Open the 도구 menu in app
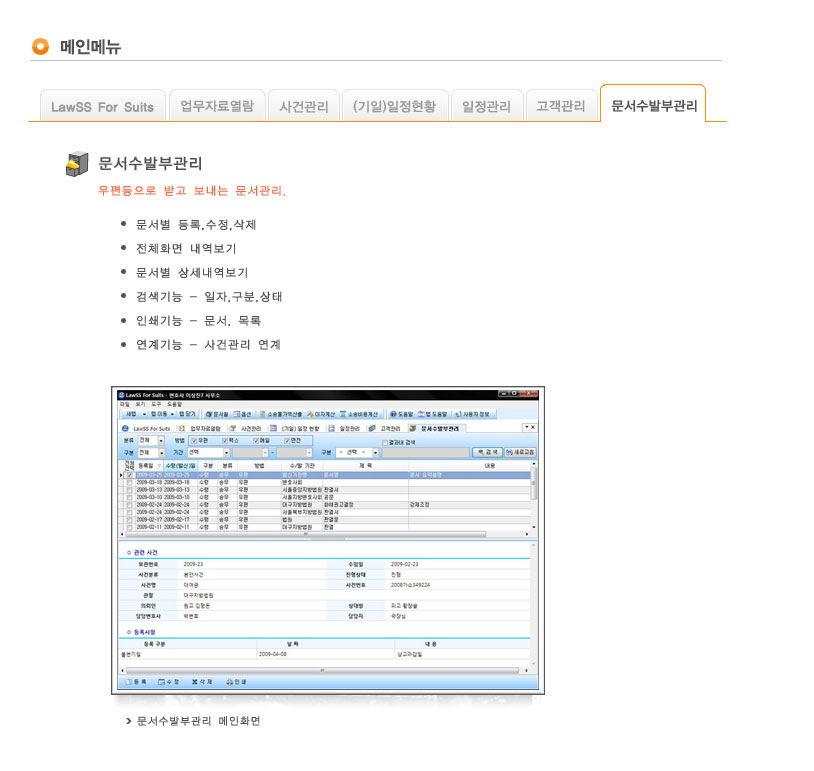The height and width of the screenshot is (771, 814). 156,404
